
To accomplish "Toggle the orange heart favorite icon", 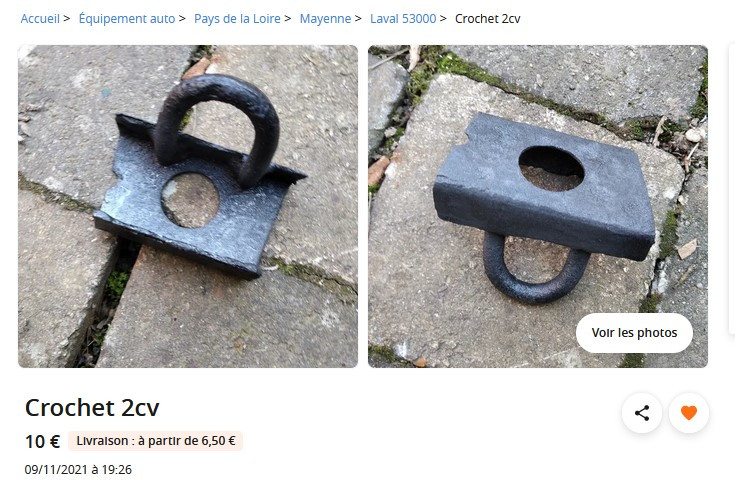I will (x=689, y=413).
